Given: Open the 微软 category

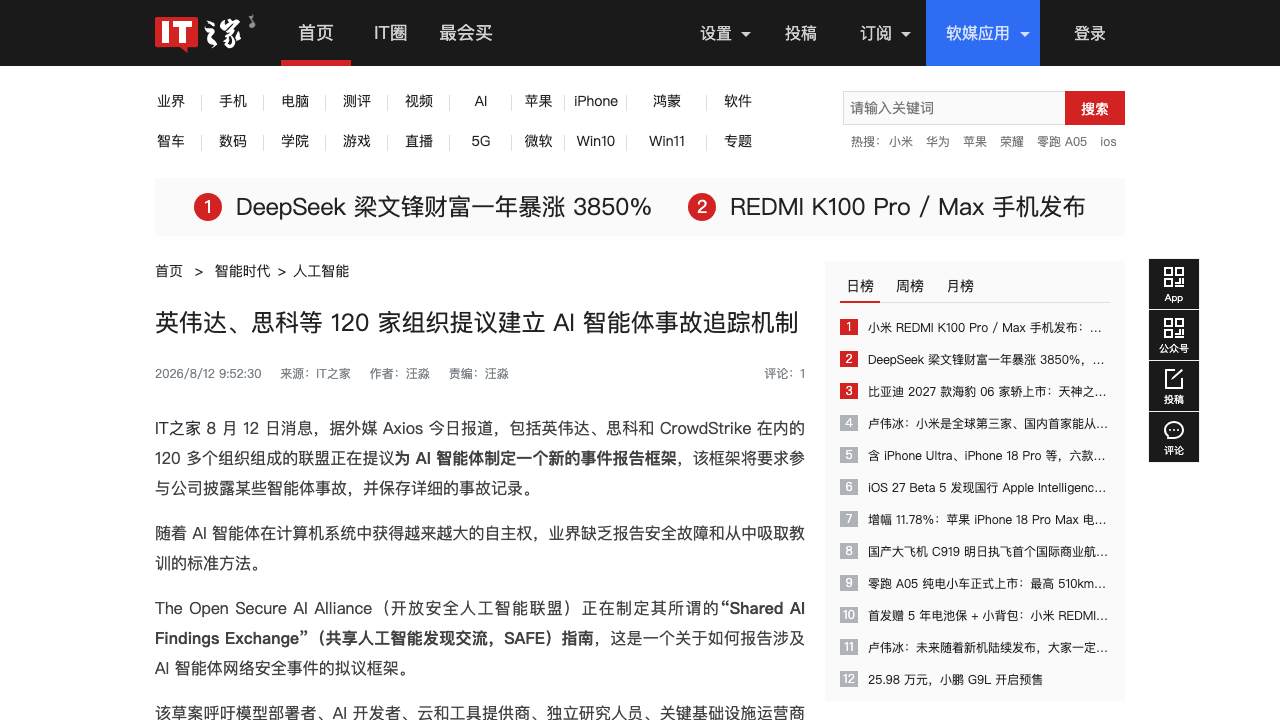Looking at the screenshot, I should (539, 141).
